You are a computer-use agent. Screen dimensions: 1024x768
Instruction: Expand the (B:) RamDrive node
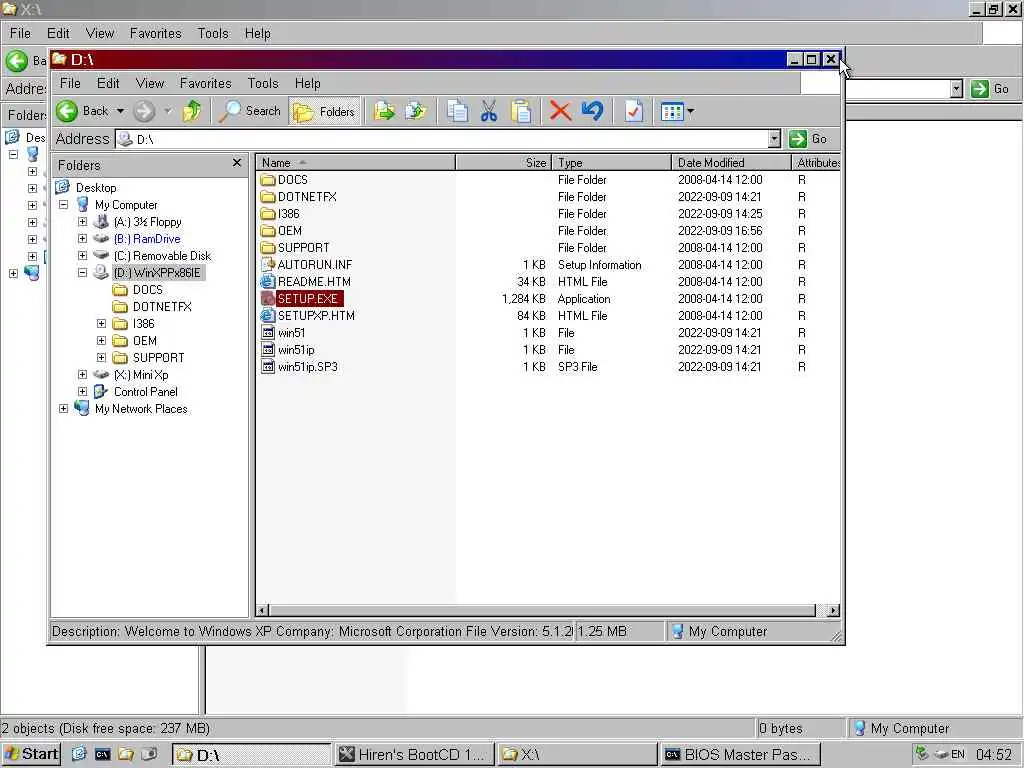click(x=82, y=238)
